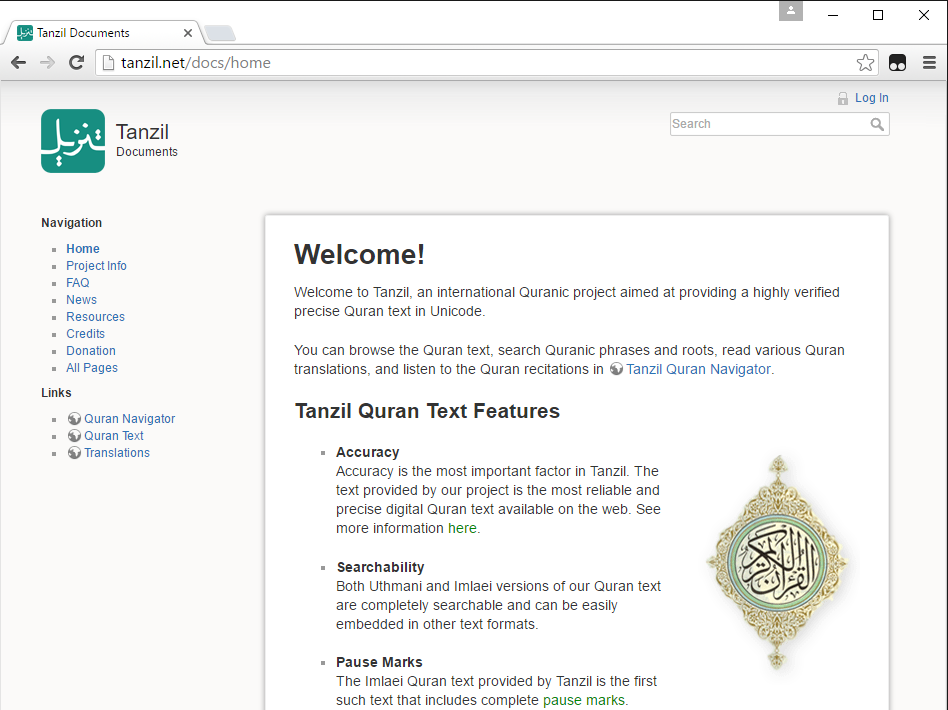
Task: Click the Tanzil Quran Text Features heading
Action: 427,411
